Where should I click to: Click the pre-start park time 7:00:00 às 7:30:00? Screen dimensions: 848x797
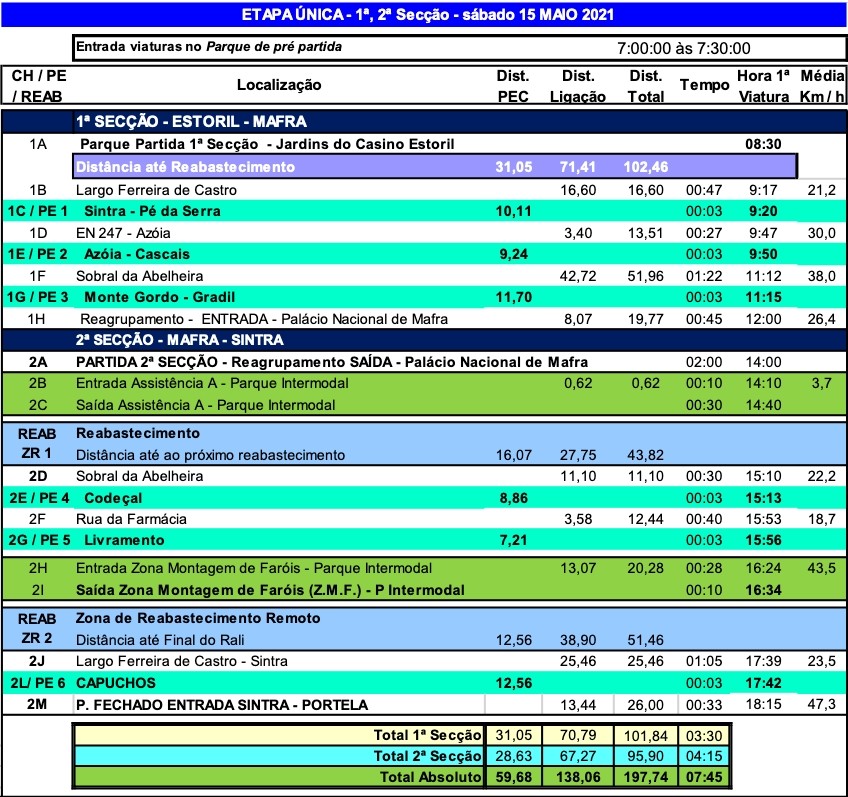click(684, 48)
